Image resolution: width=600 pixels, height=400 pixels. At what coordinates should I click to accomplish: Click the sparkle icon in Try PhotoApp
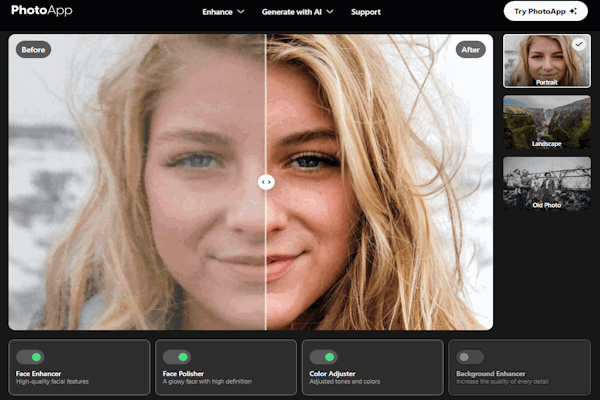click(x=574, y=11)
